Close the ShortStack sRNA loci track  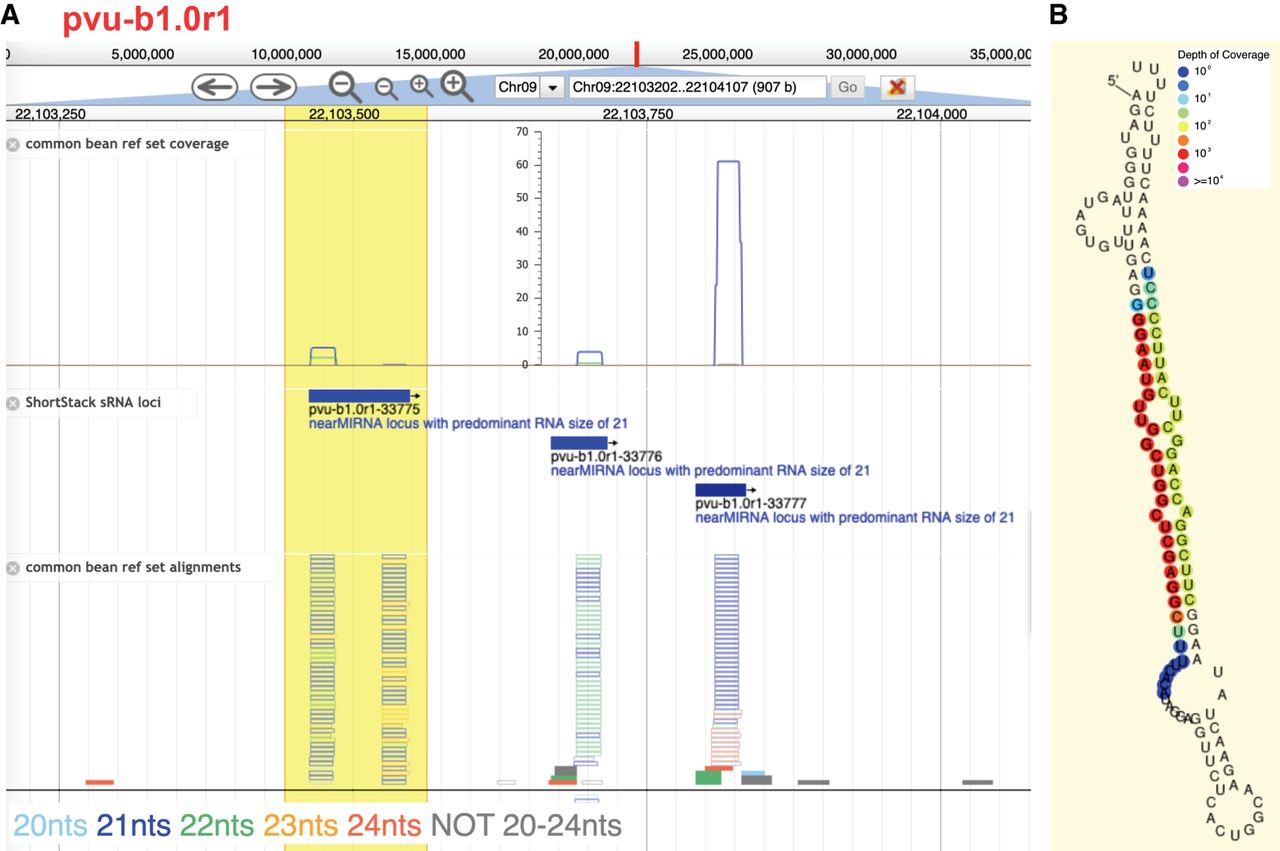(x=13, y=403)
